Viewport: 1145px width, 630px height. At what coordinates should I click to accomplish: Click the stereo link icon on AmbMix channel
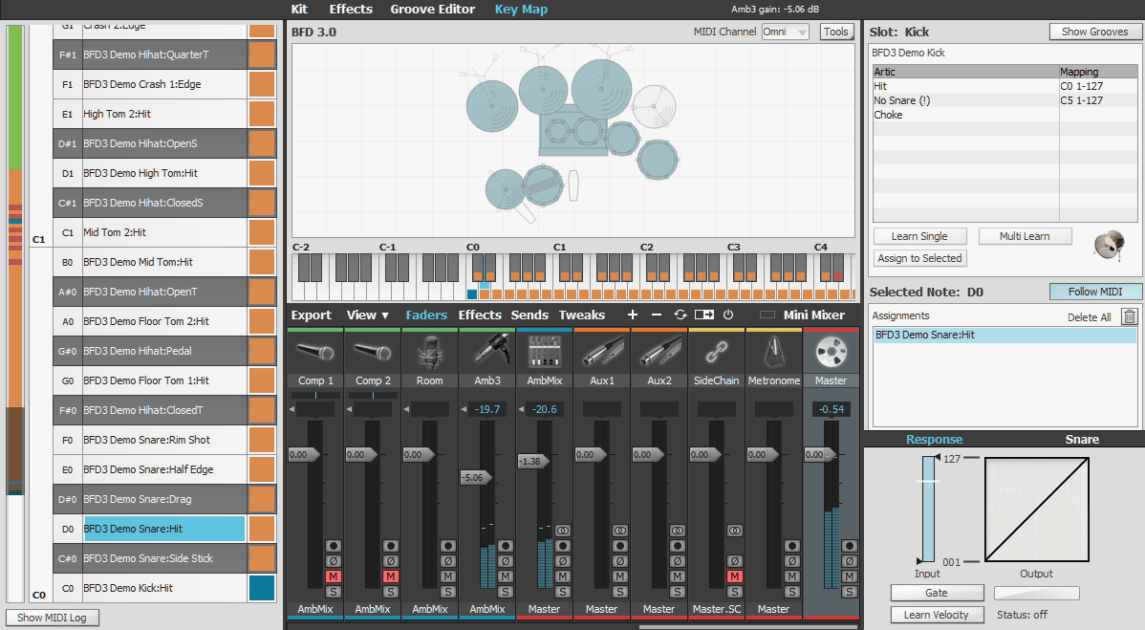click(562, 531)
